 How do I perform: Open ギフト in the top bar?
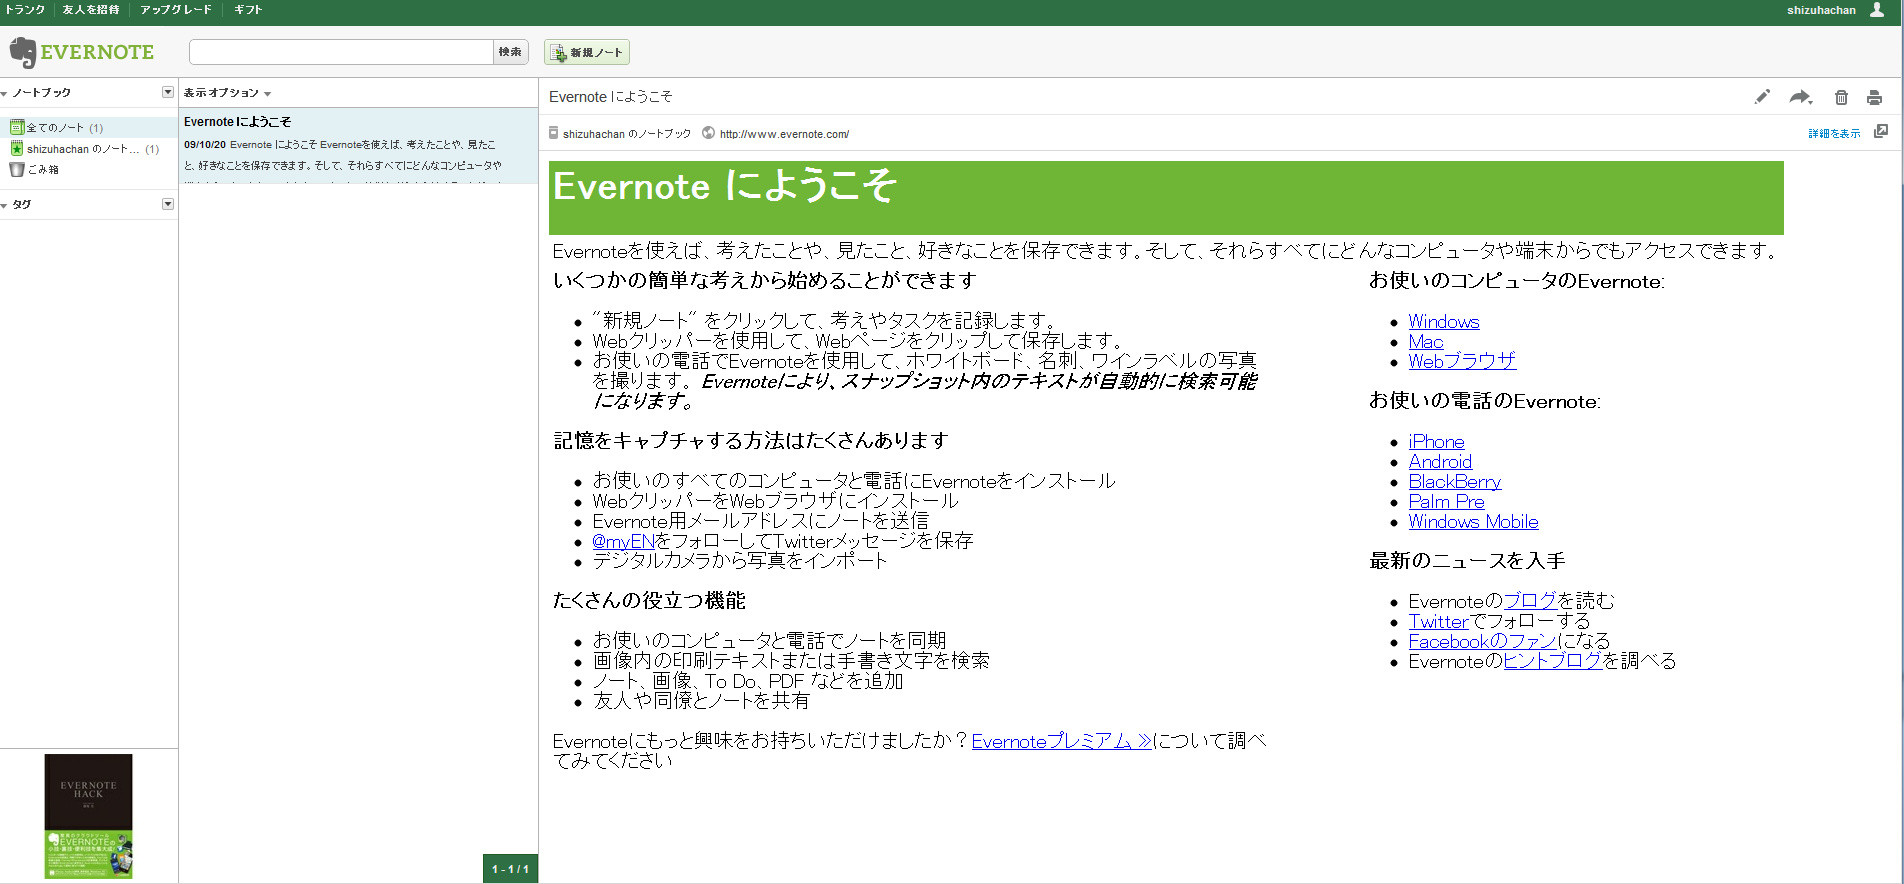(248, 10)
